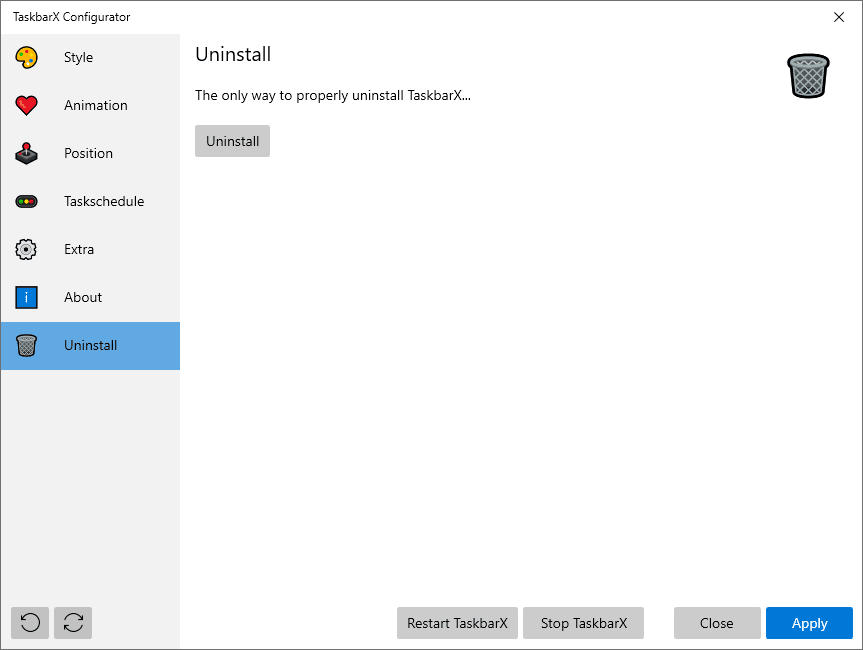The width and height of the screenshot is (863, 650).
Task: Restart TaskbarX using the bottom button
Action: (457, 623)
